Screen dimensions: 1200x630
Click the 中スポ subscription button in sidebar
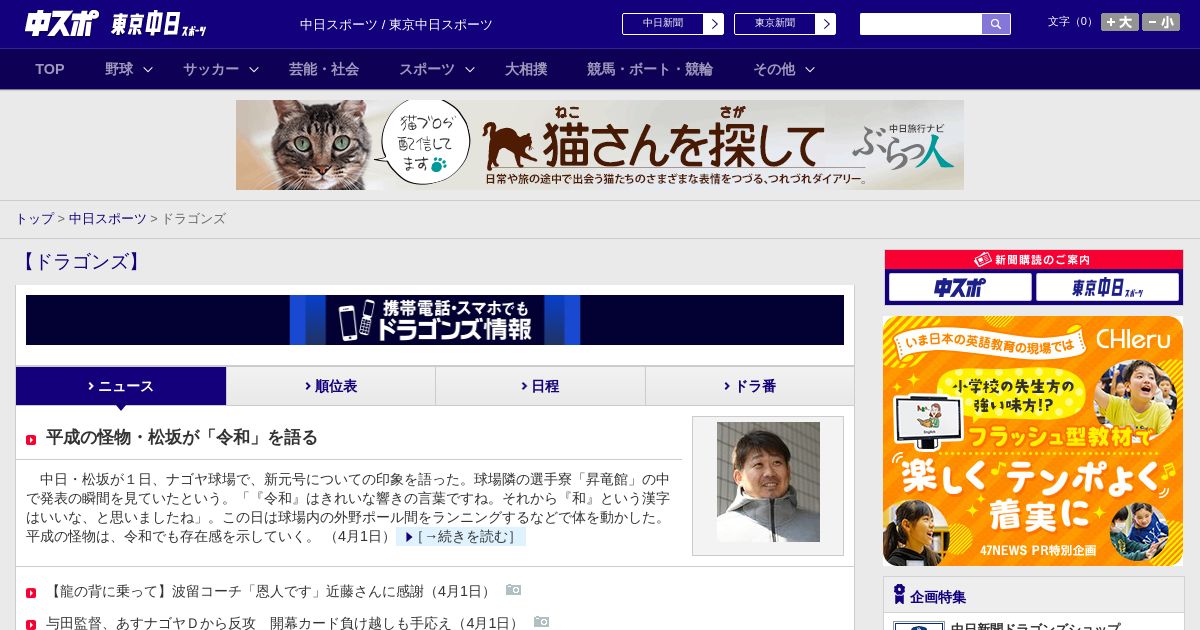click(960, 287)
